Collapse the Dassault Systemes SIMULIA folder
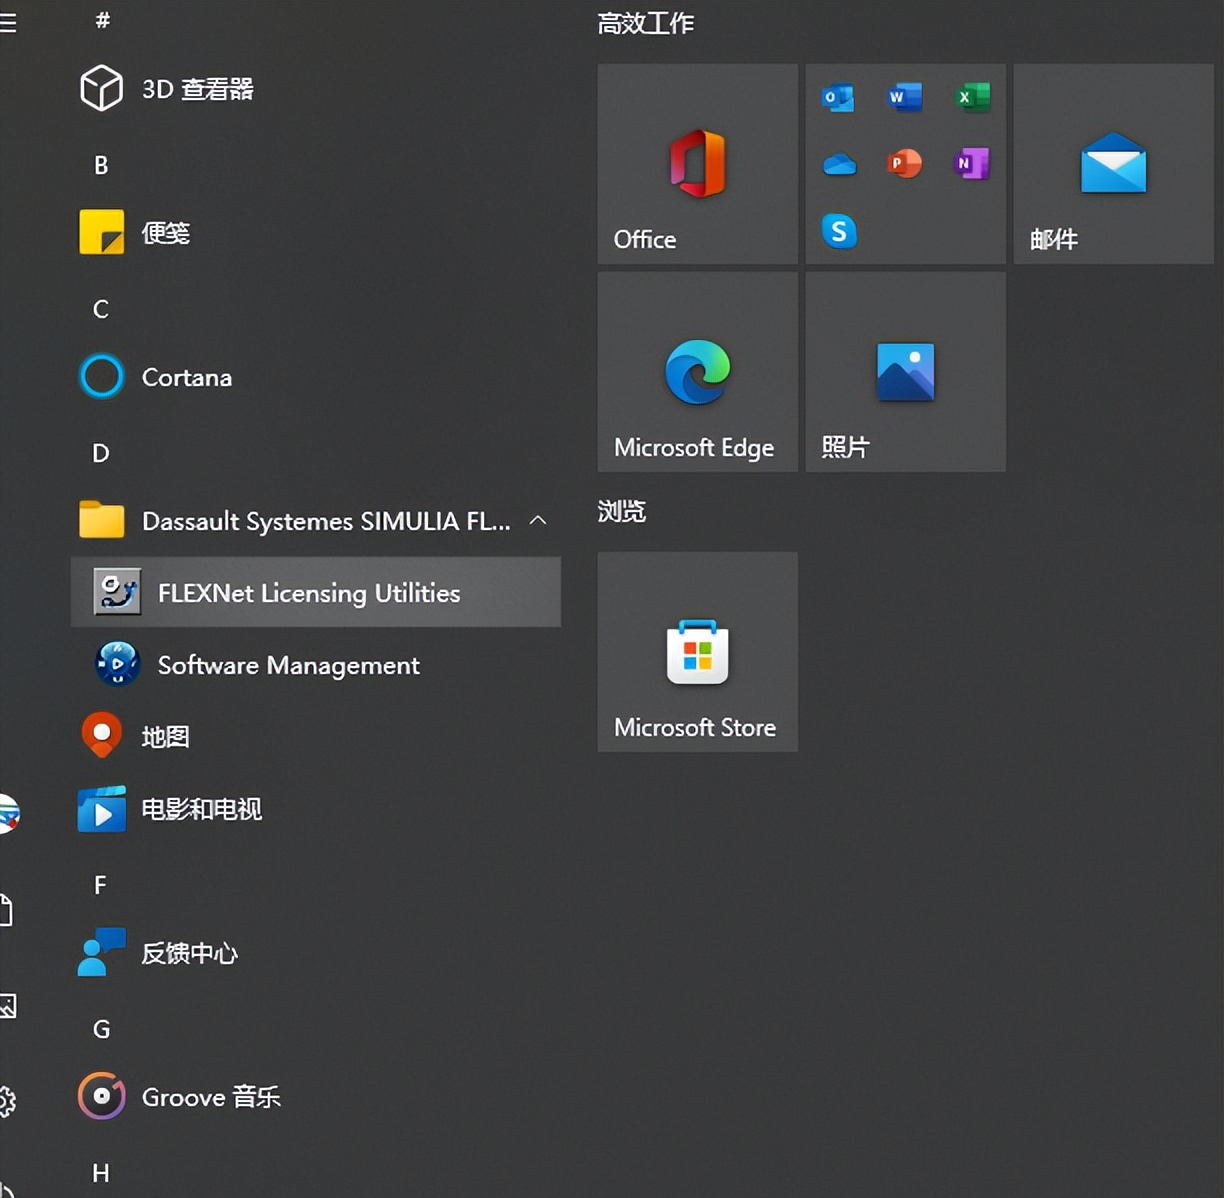Screen dimensions: 1224x1198 pos(539,520)
